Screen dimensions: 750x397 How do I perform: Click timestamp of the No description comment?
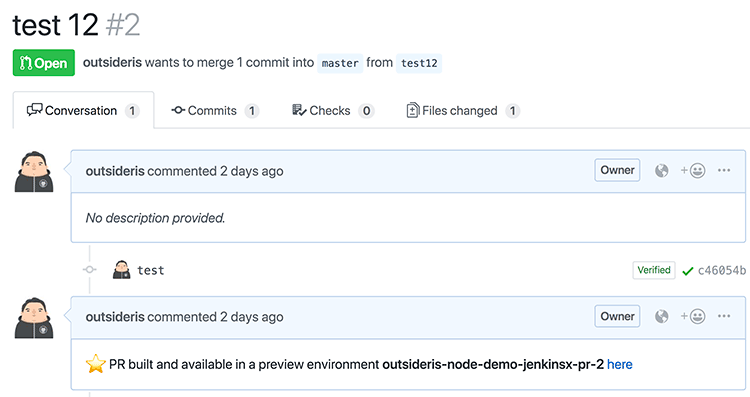252,171
